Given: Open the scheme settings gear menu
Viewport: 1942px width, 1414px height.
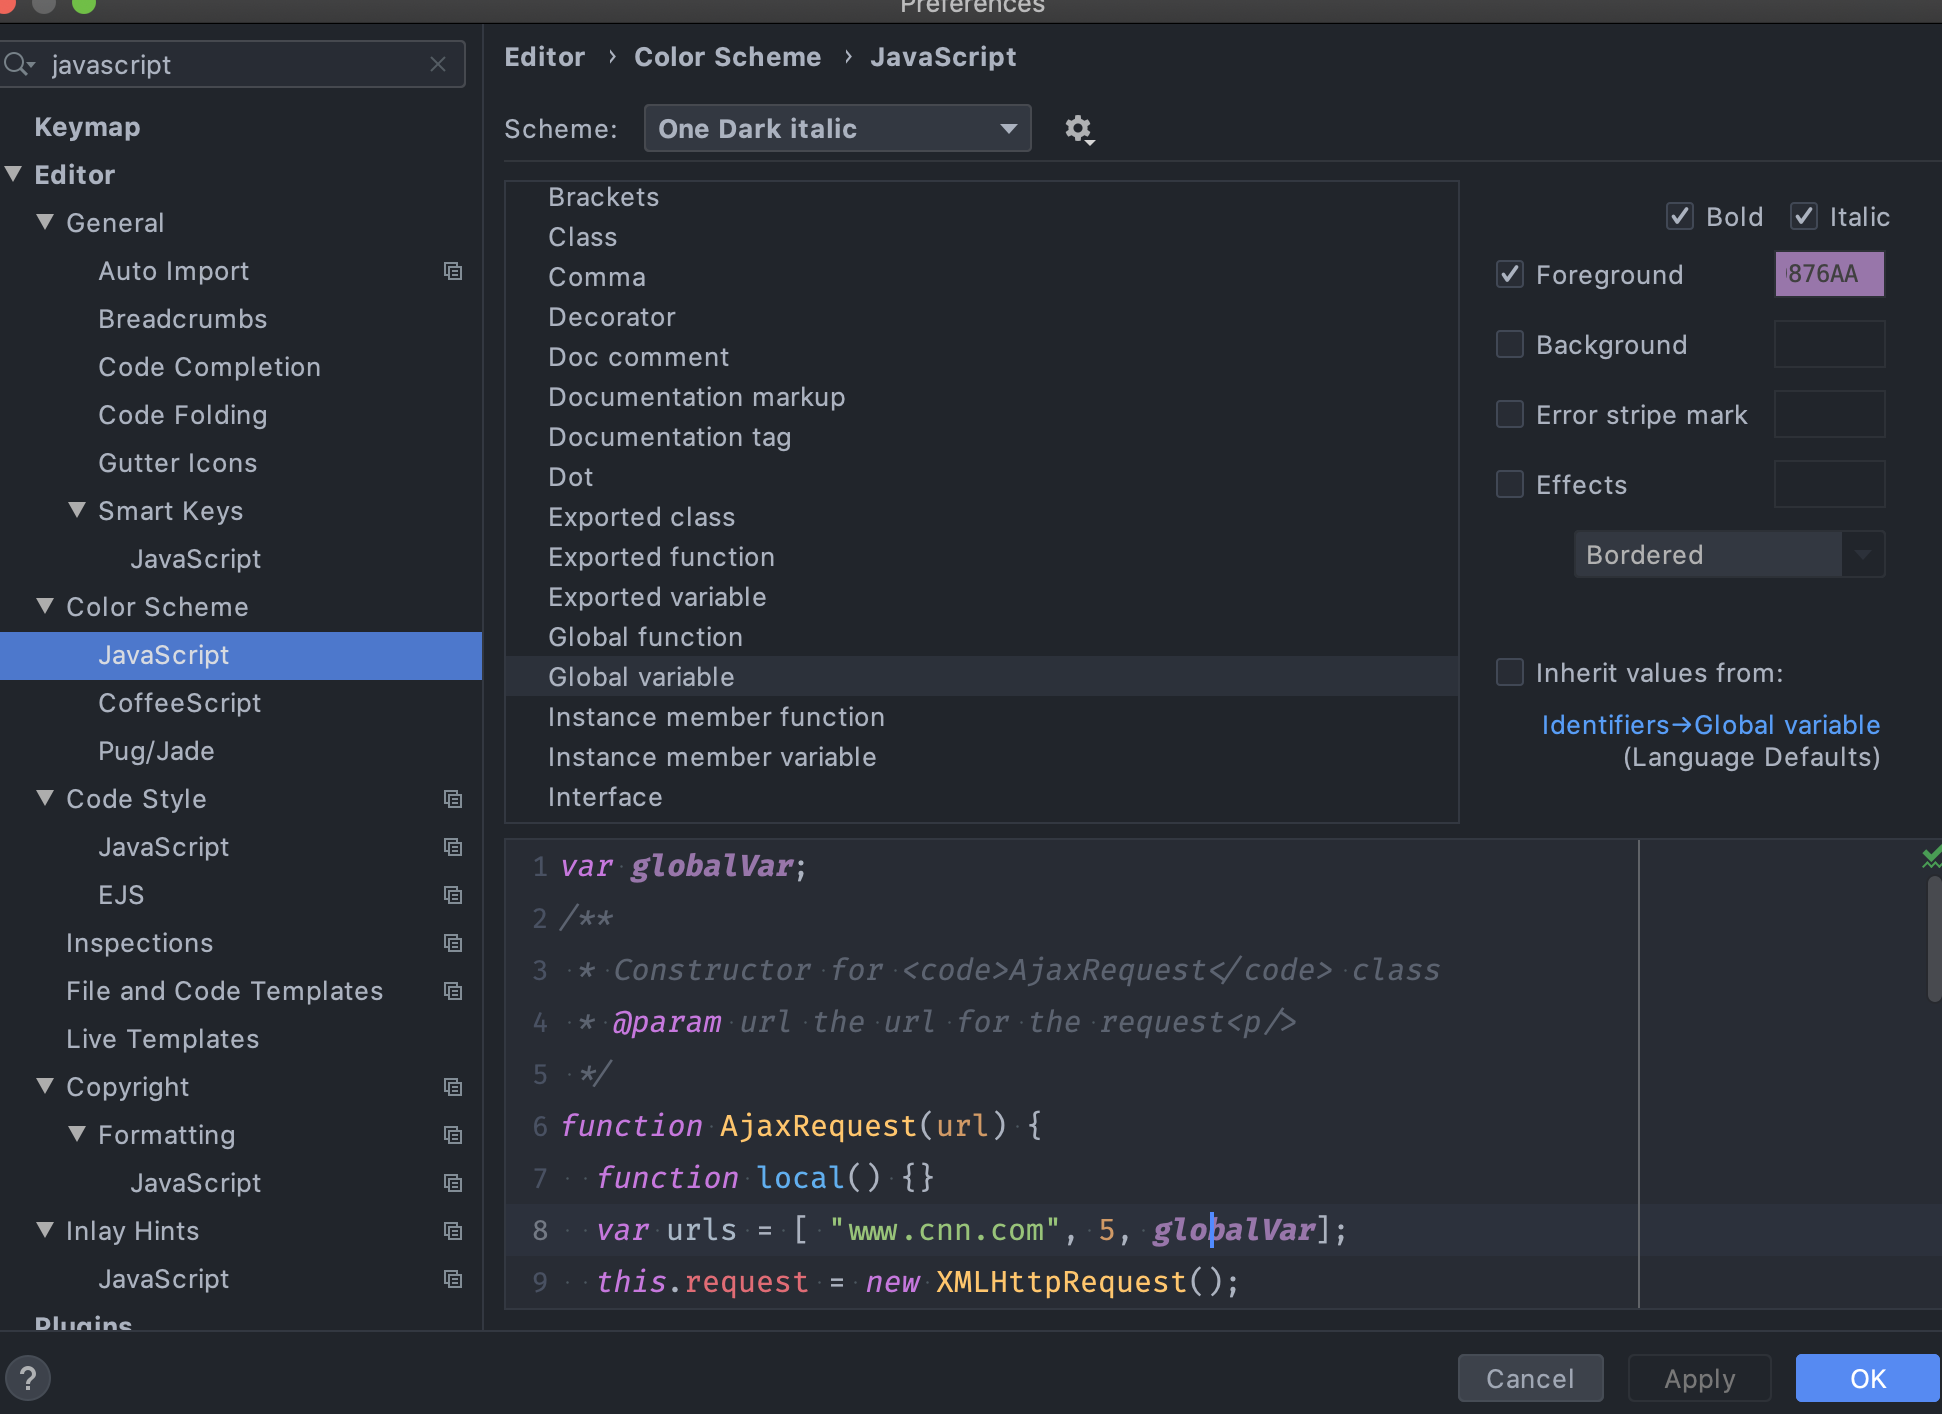Looking at the screenshot, I should [x=1078, y=129].
